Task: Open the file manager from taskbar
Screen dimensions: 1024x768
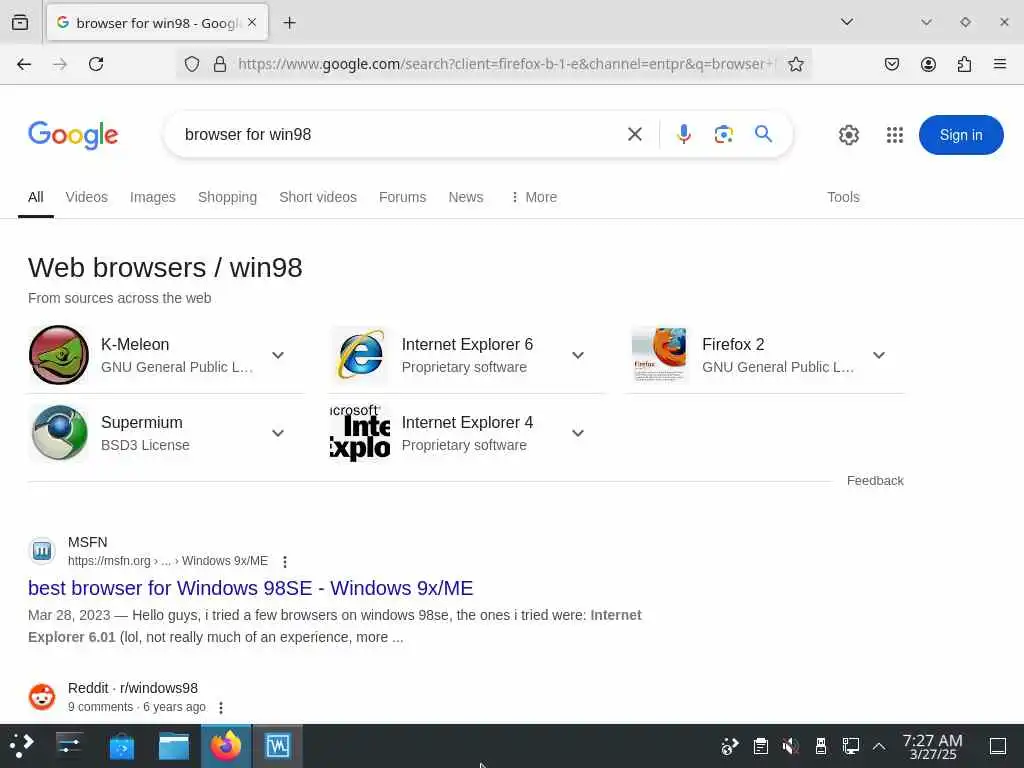Action: (x=174, y=746)
